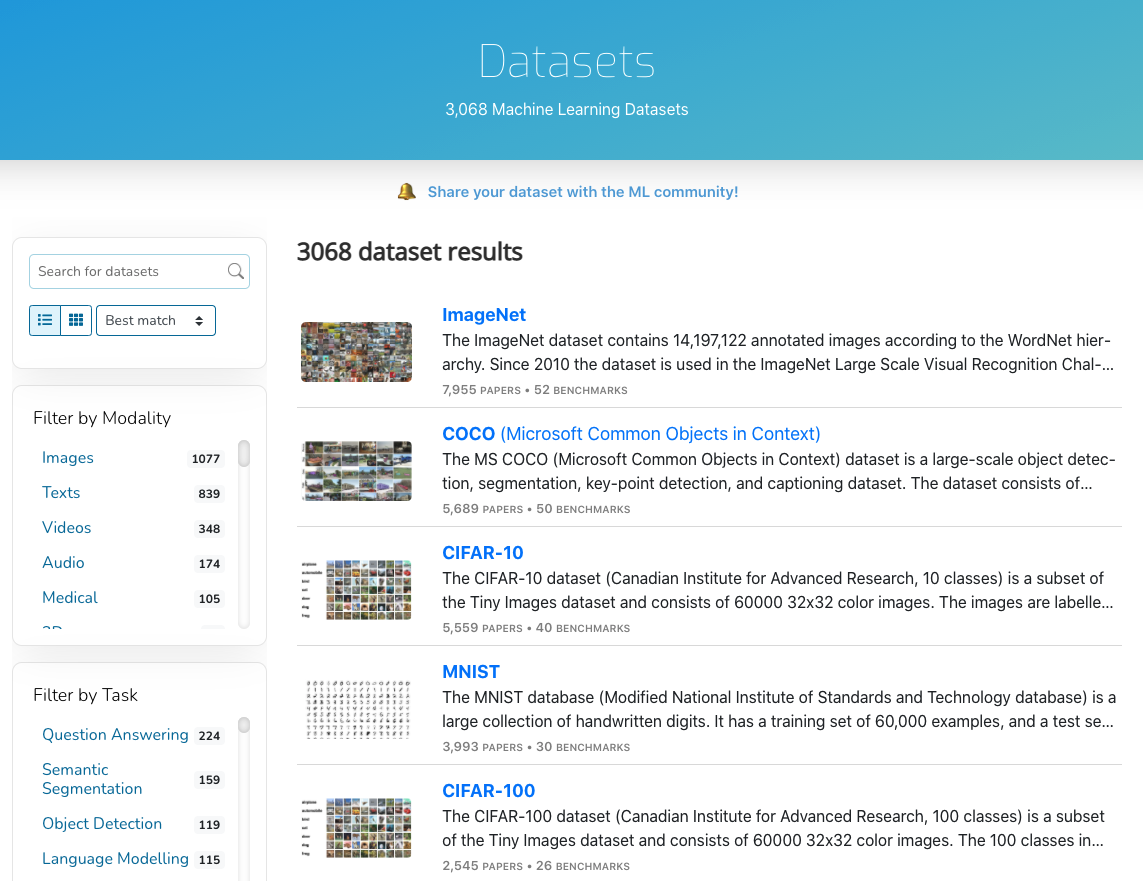The width and height of the screenshot is (1143, 881).
Task: Filter by Images modality
Action: 68,458
